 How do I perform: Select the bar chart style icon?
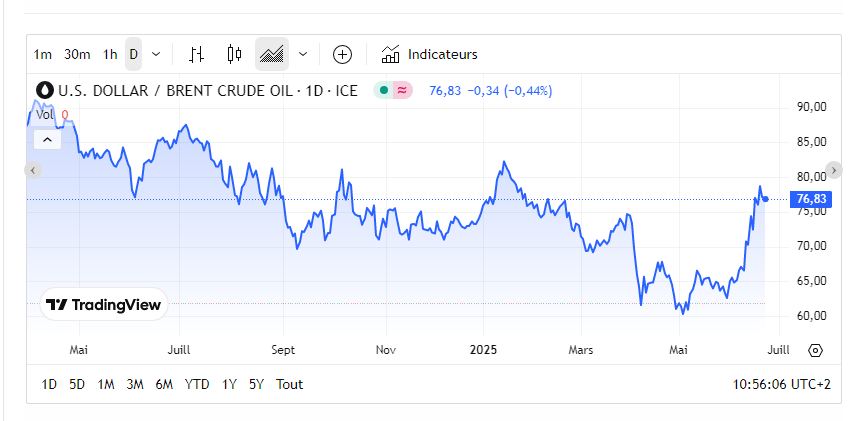(x=197, y=54)
